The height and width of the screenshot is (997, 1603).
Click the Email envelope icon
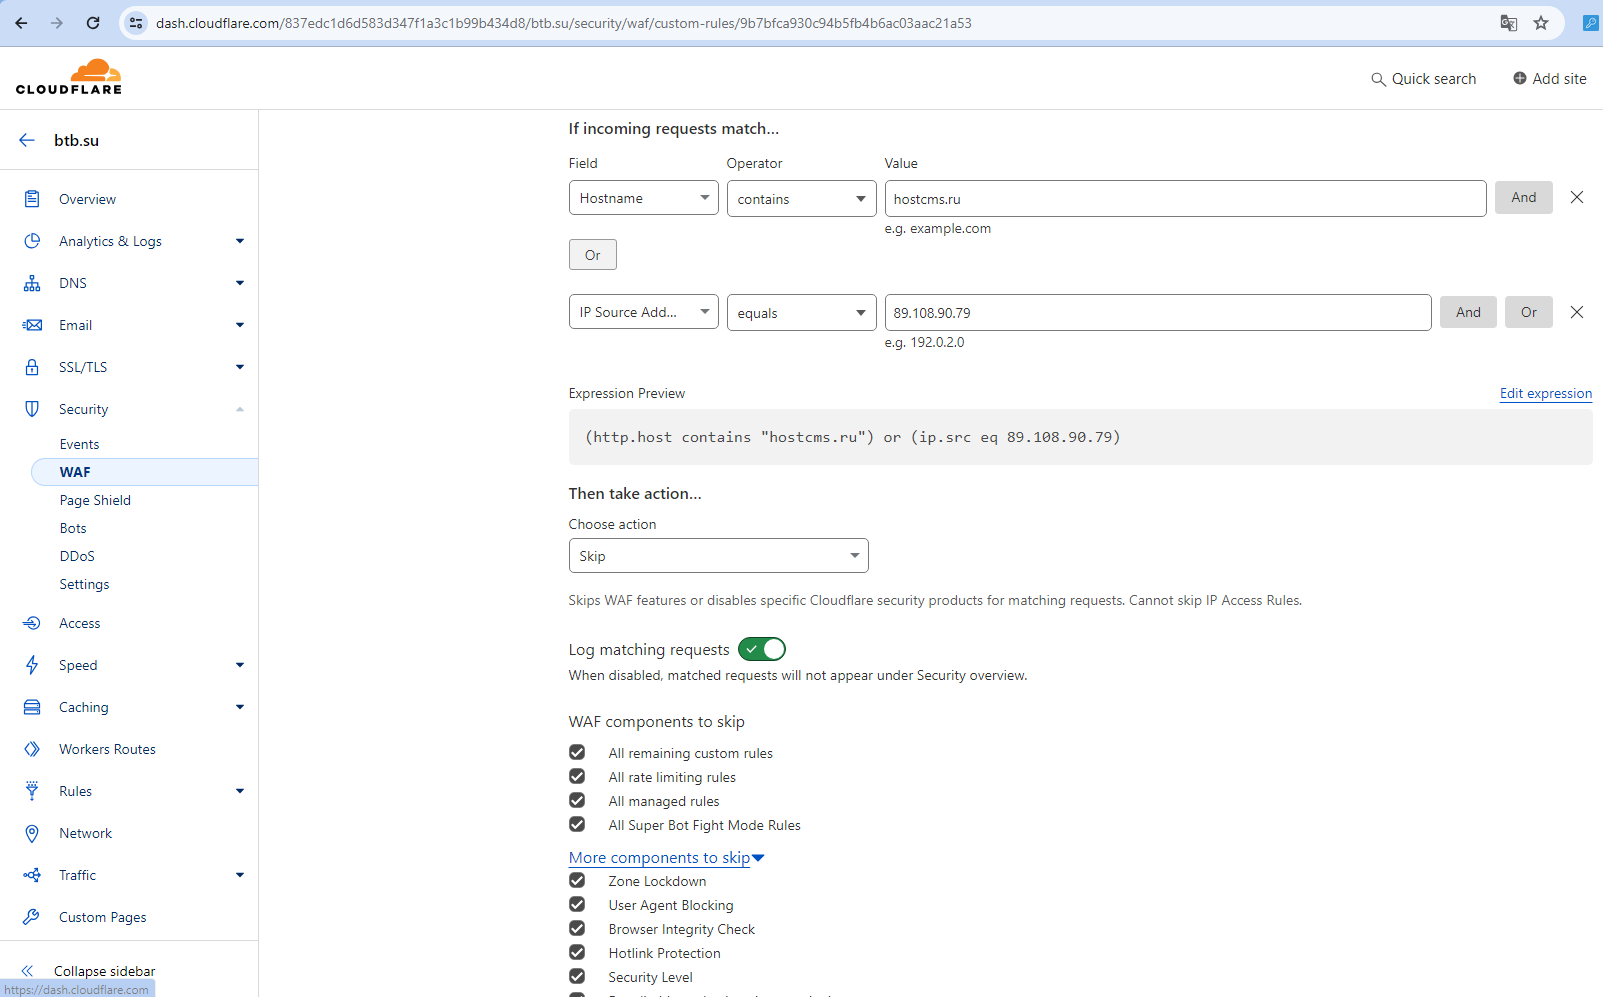click(x=32, y=325)
